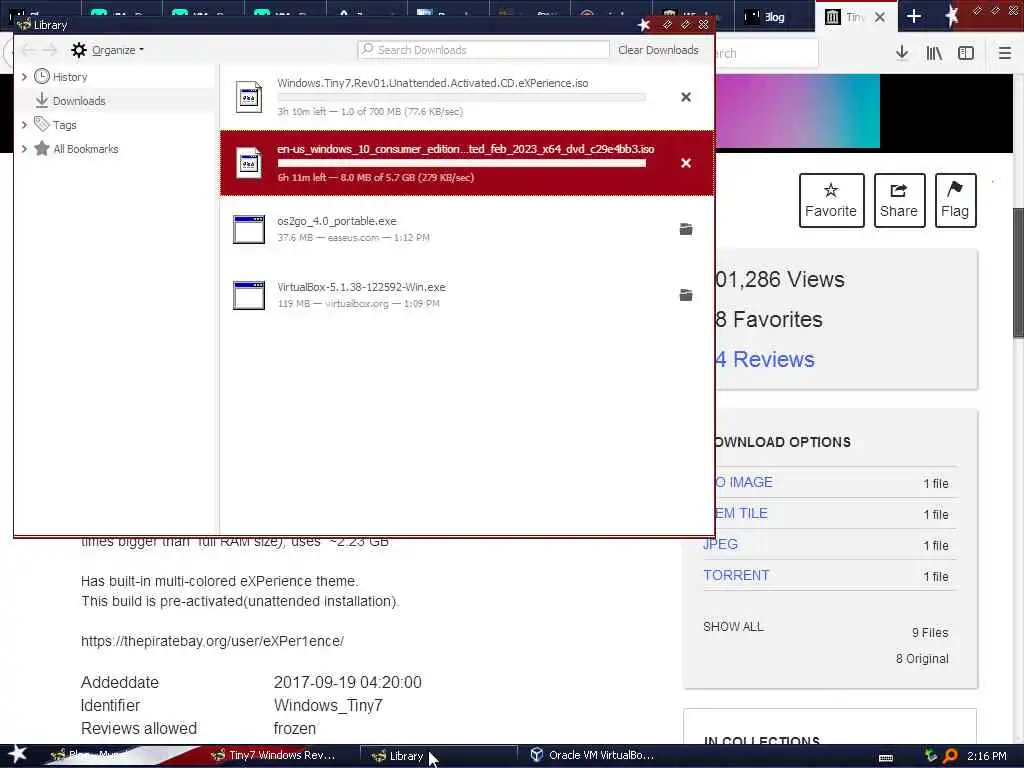Click the Library forward arrow

tap(50, 50)
